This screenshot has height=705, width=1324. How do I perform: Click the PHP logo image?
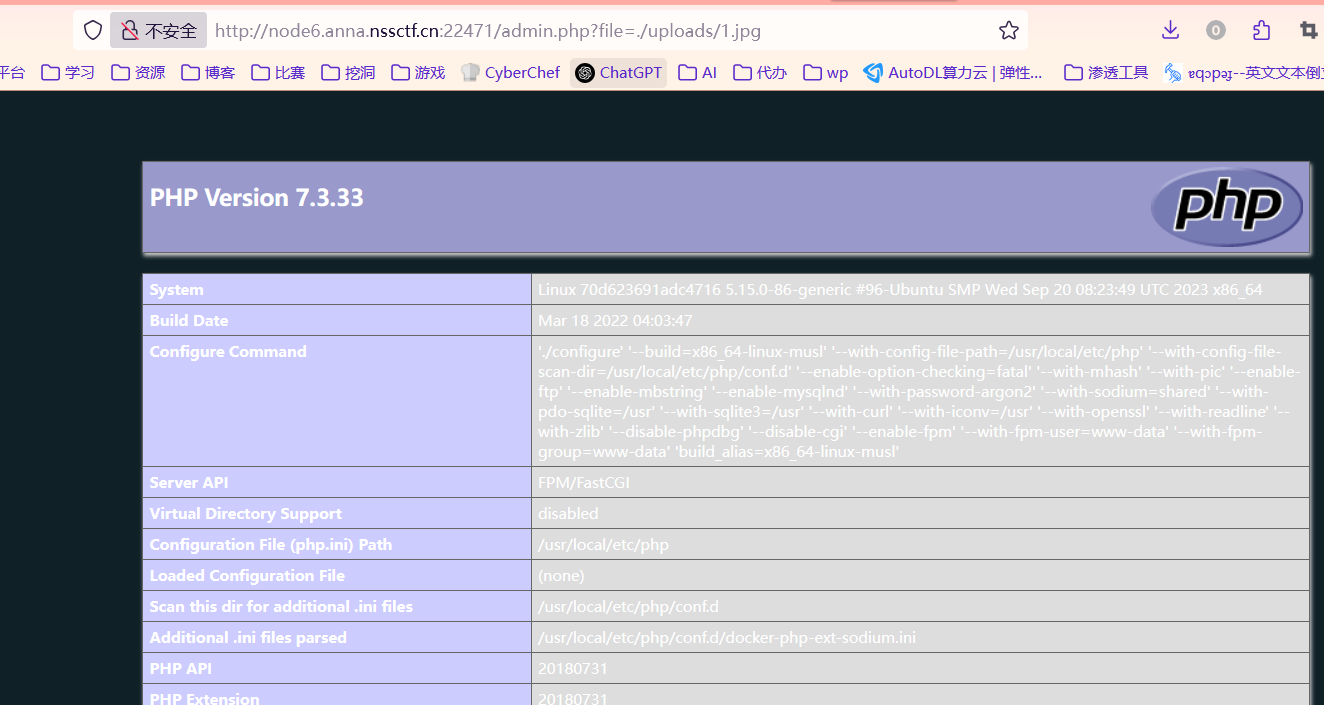[1227, 207]
